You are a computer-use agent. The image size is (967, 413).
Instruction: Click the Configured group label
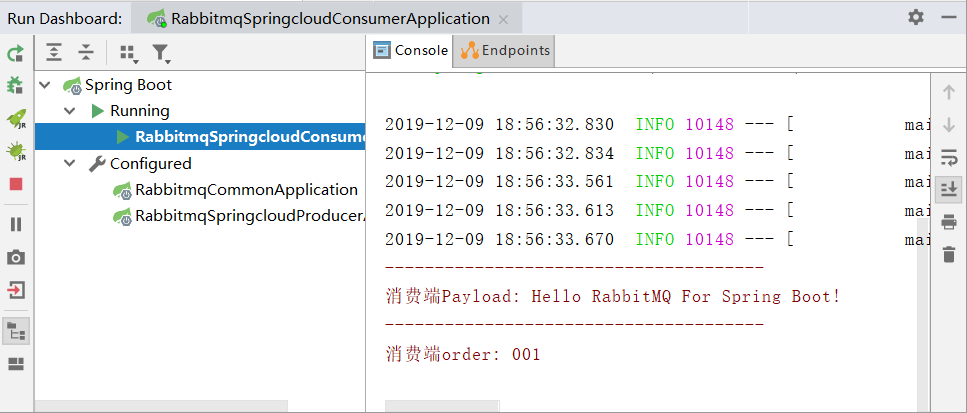pos(150,164)
